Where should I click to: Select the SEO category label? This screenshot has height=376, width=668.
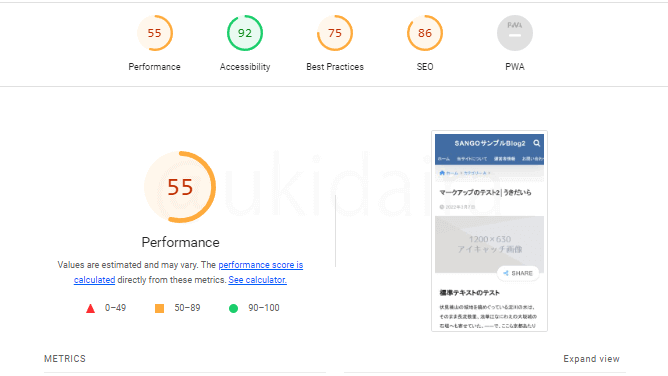425,67
